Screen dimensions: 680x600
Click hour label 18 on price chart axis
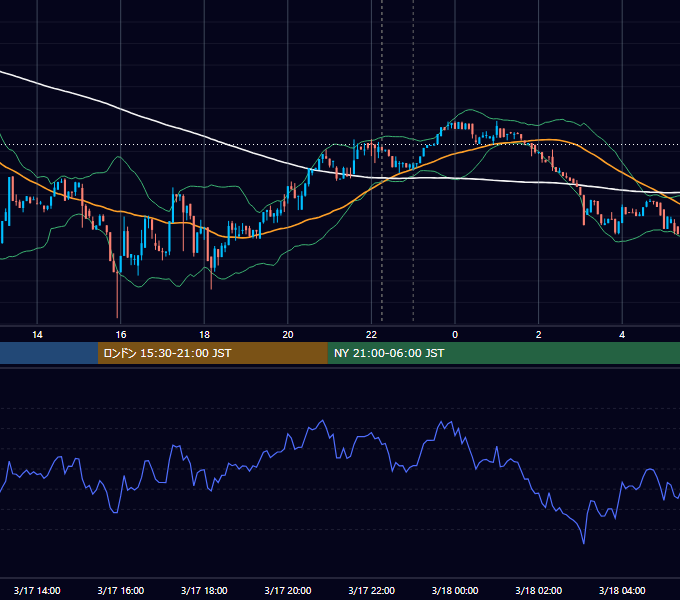[204, 335]
